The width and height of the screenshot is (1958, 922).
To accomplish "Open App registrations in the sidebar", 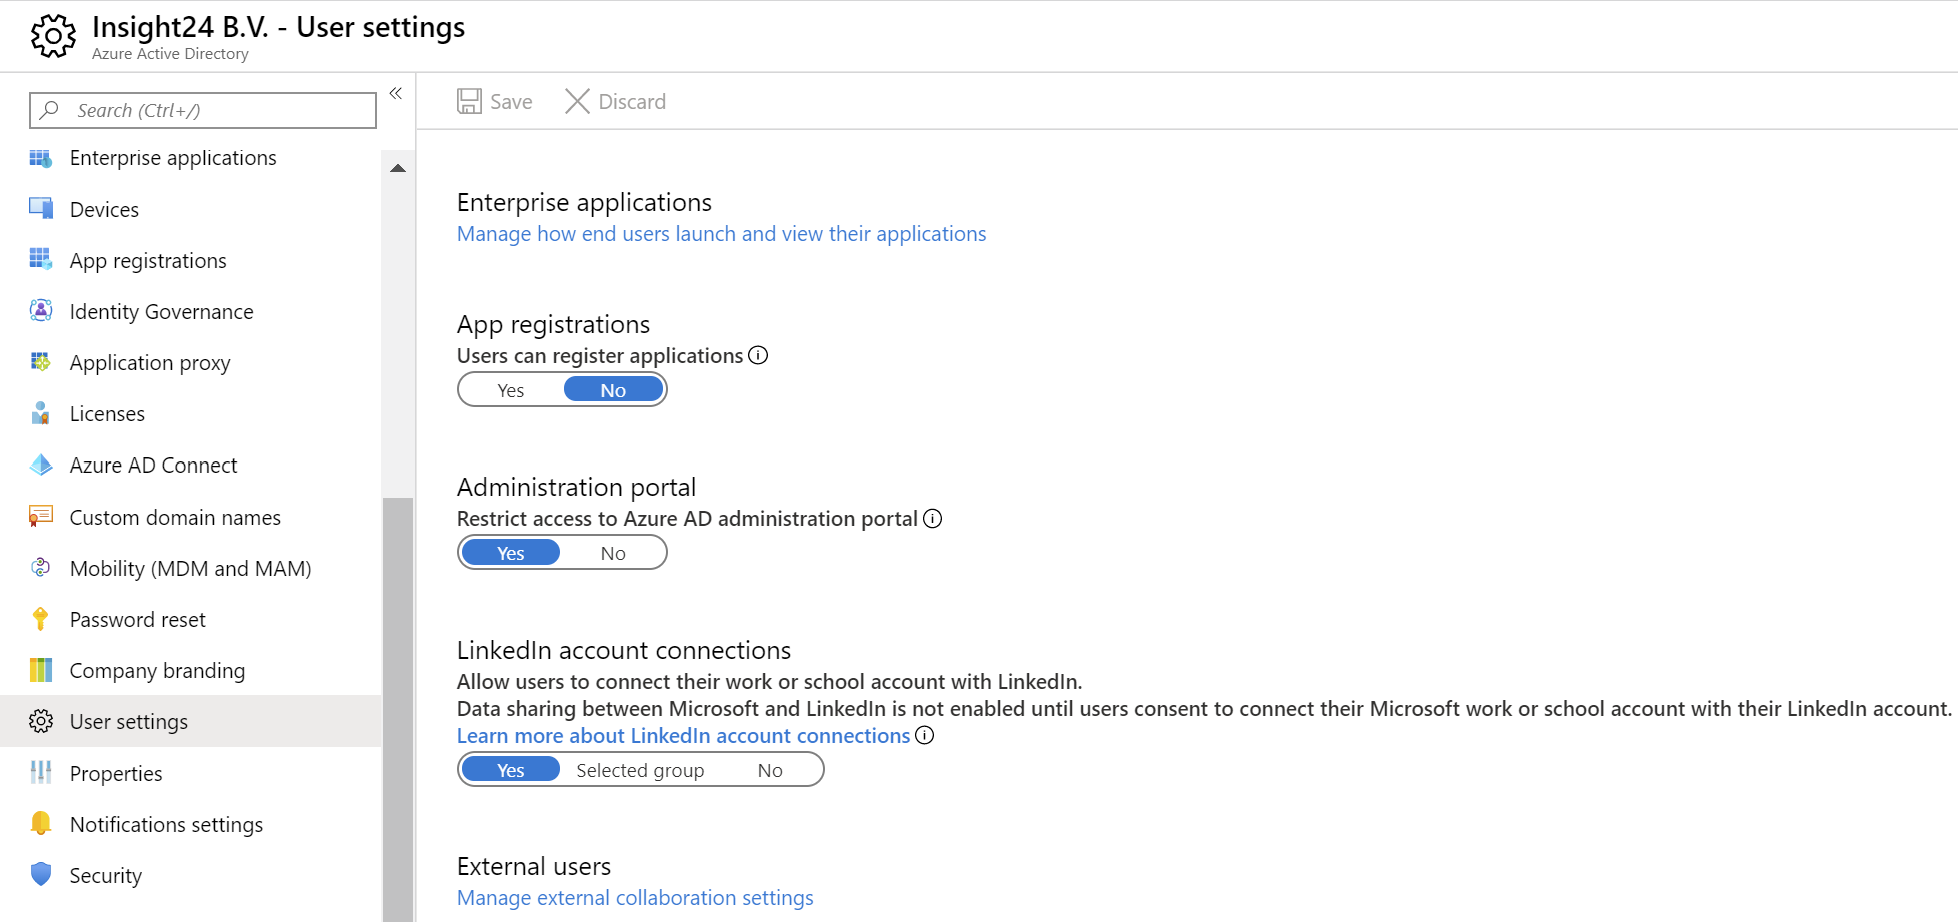I will pyautogui.click(x=147, y=260).
